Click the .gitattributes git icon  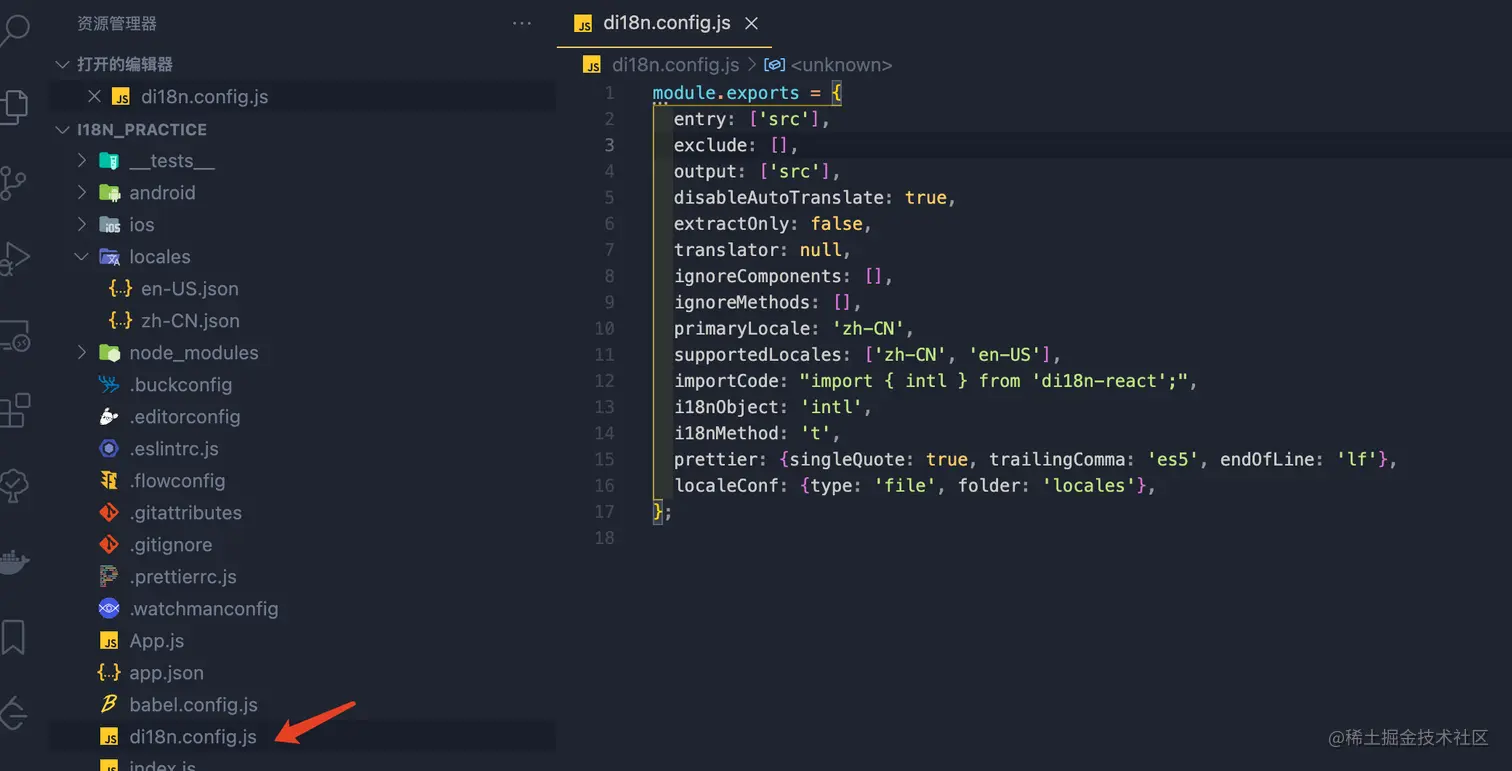(x=109, y=513)
